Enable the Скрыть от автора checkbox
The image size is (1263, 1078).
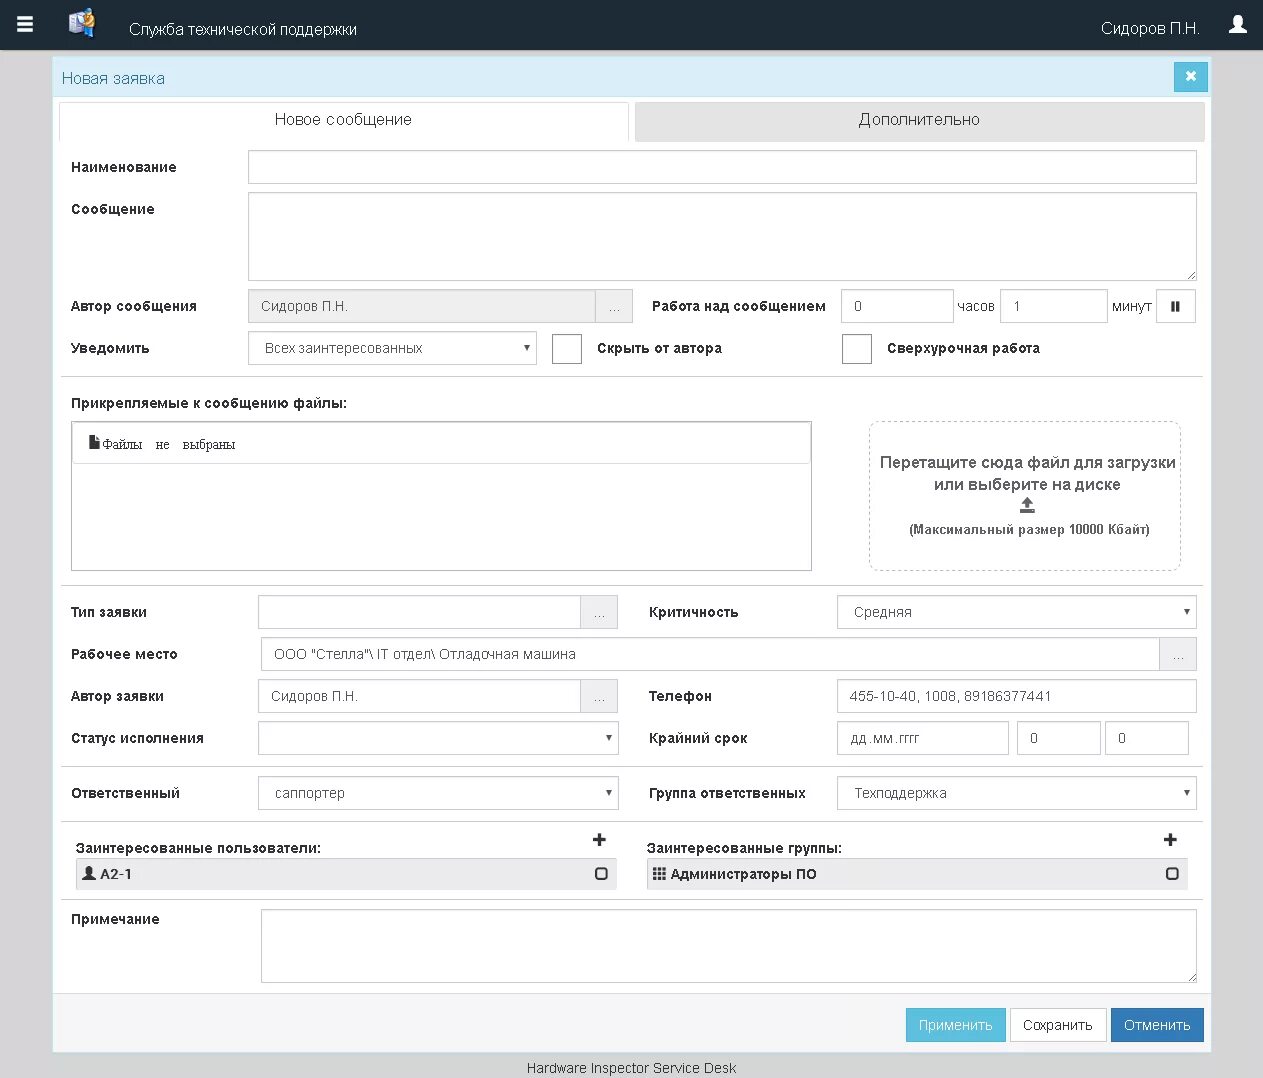[567, 349]
